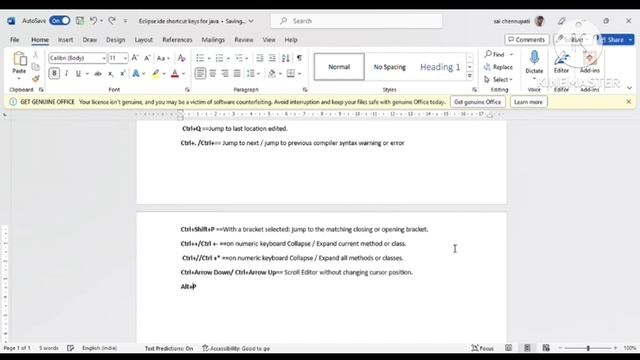The width and height of the screenshot is (640, 360).
Task: Apply the Normal style
Action: click(x=339, y=67)
